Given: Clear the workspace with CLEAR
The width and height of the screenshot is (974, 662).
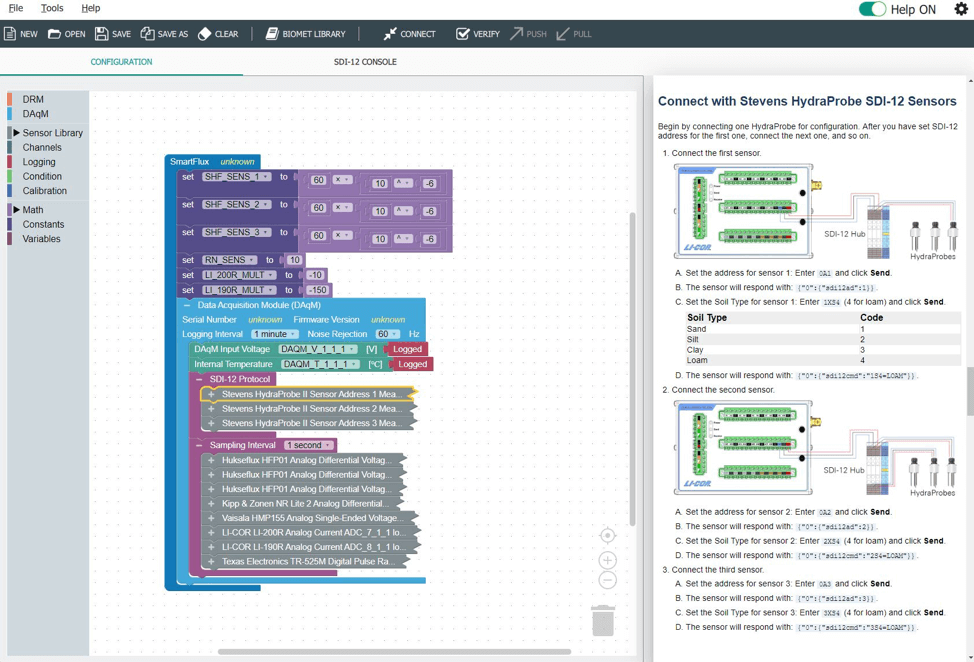Looking at the screenshot, I should (218, 34).
